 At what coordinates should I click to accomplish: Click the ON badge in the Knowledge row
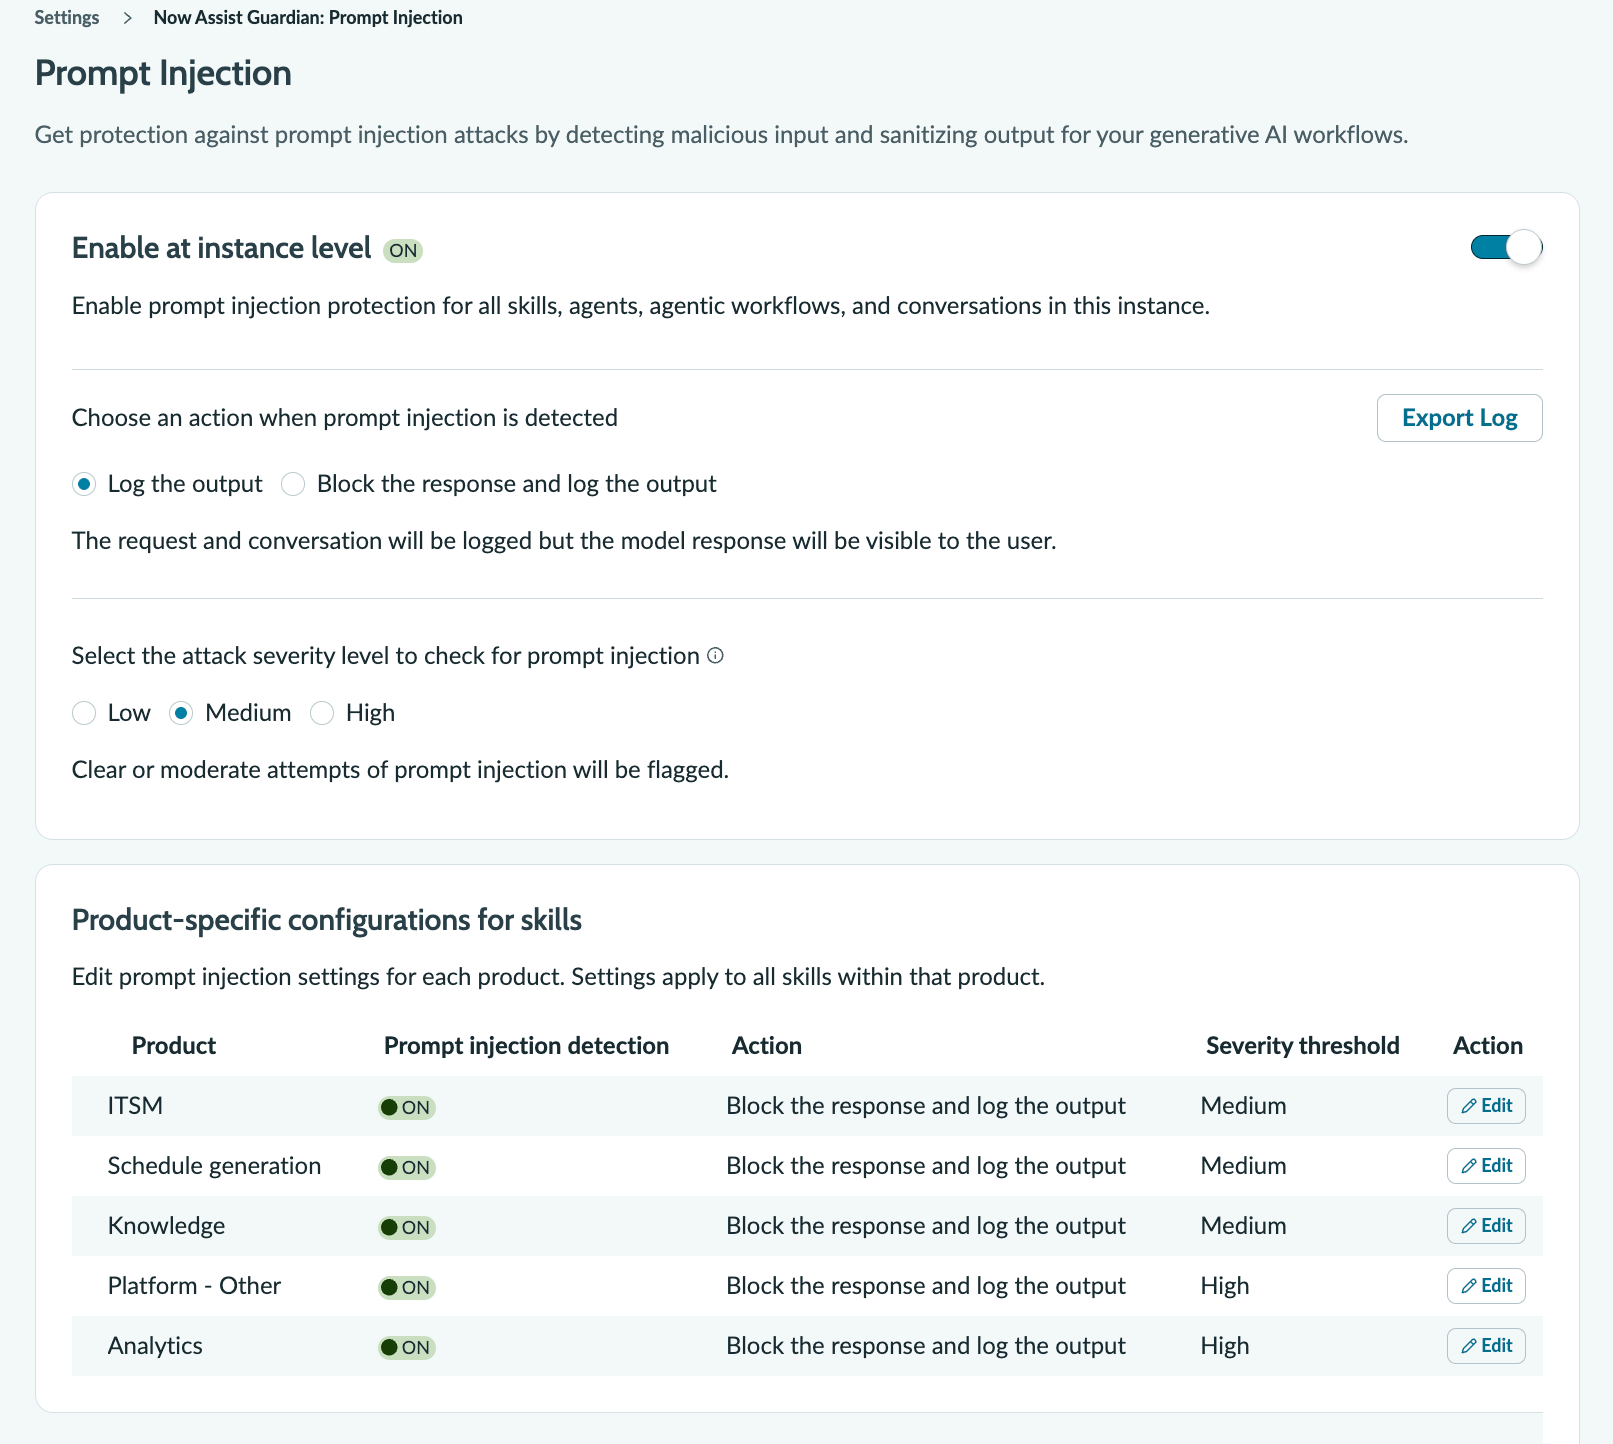click(407, 1227)
